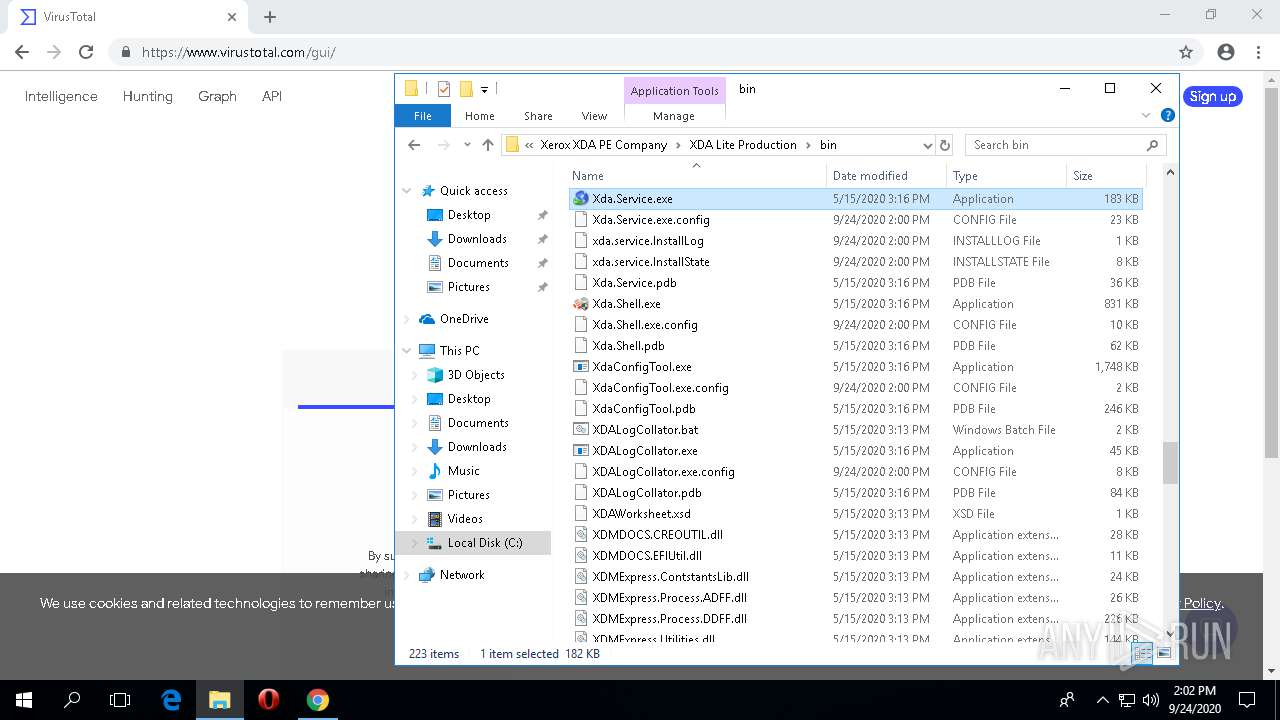Select the XDMDOCS.CREOUTIL.dll file icon
Image resolution: width=1280 pixels, height=720 pixels.
click(581, 535)
